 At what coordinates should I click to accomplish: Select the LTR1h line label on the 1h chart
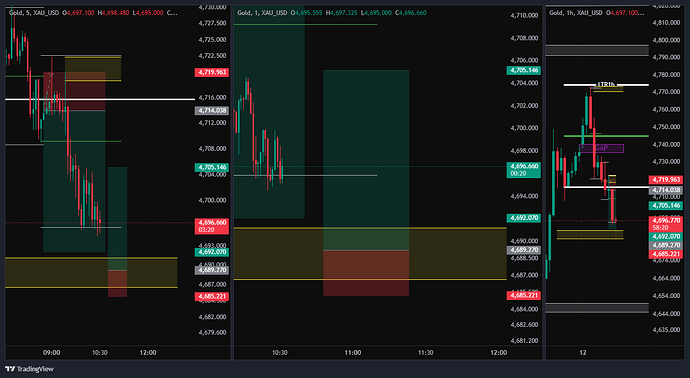coord(606,84)
